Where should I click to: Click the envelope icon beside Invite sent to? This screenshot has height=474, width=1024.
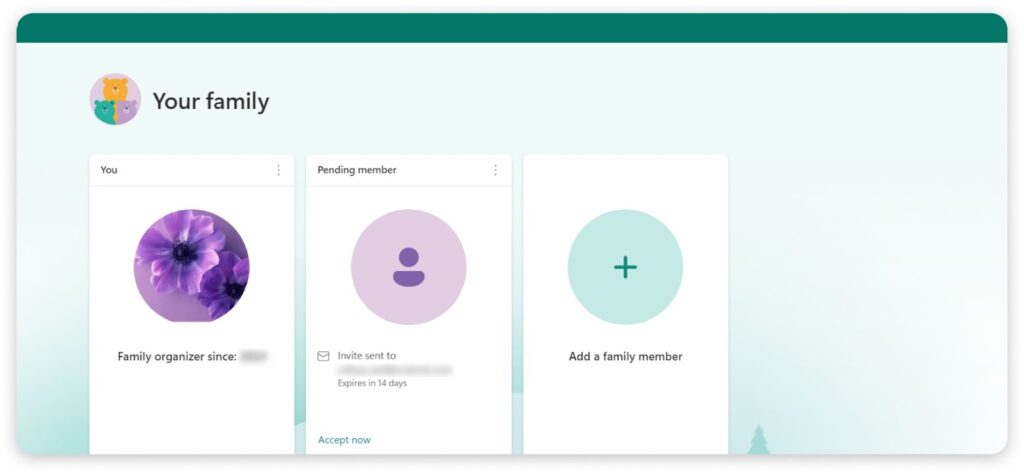pos(323,356)
